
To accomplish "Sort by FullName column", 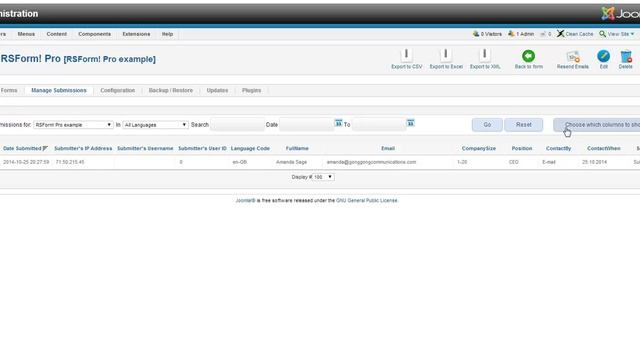I will (297, 148).
